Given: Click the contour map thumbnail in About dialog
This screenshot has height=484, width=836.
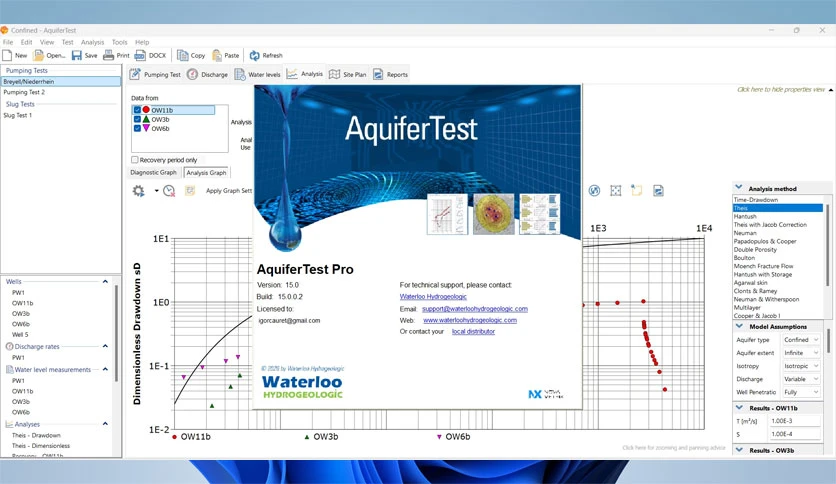Looking at the screenshot, I should pos(494,214).
